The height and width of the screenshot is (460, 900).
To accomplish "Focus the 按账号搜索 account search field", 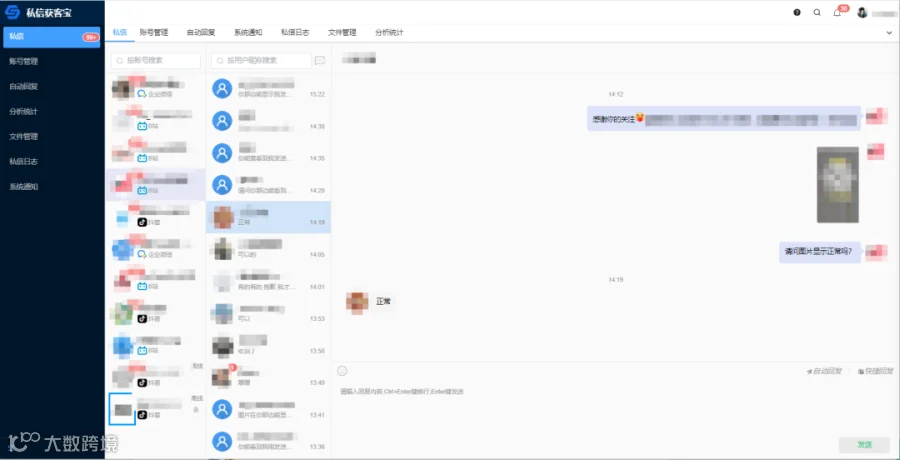I will [156, 60].
